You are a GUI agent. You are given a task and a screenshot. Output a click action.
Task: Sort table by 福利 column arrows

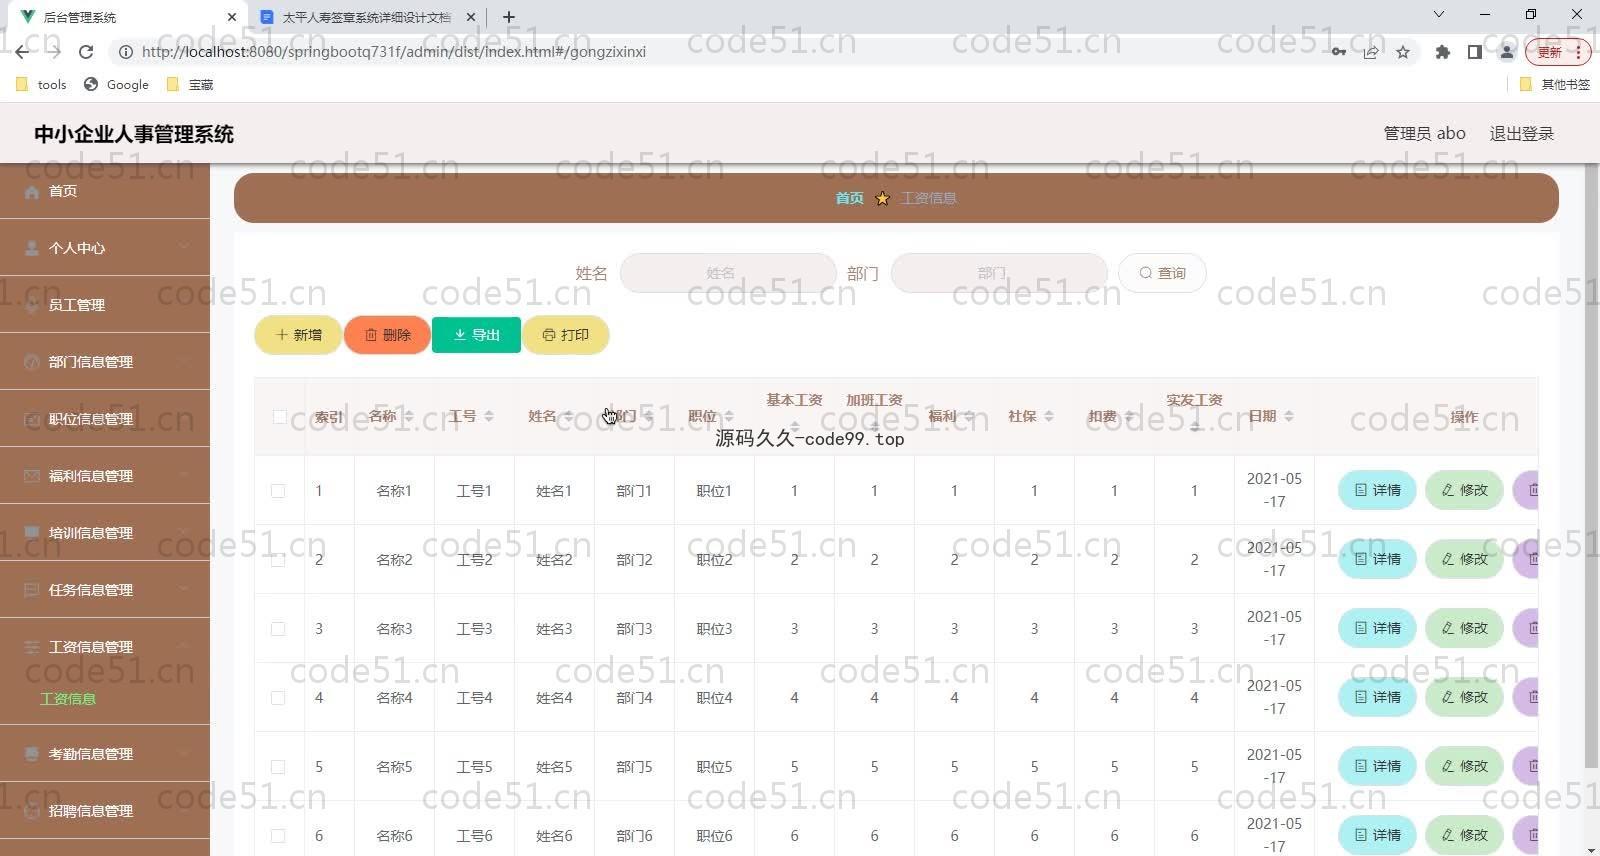tap(969, 416)
